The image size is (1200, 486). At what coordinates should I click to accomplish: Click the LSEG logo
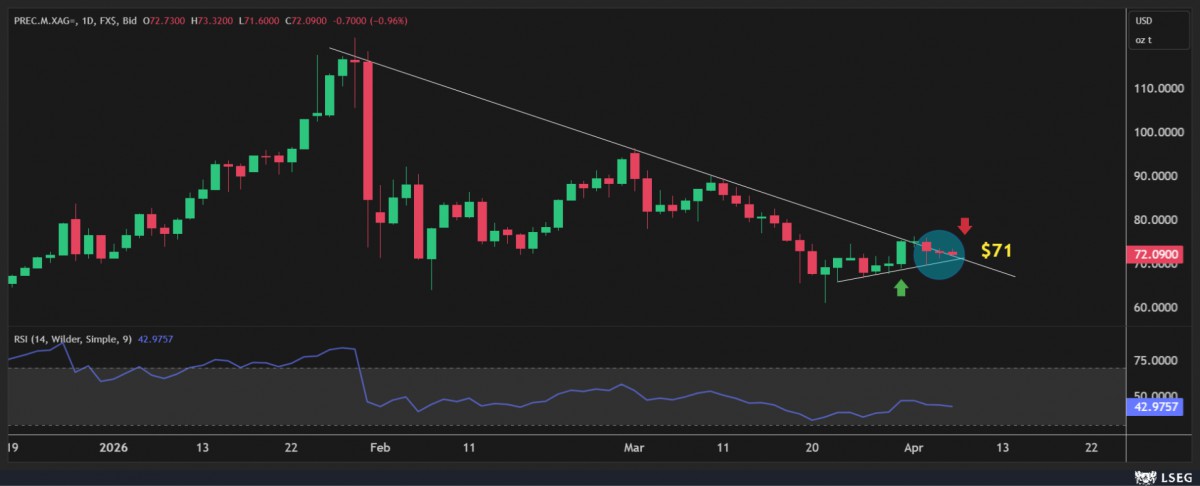point(1163,474)
